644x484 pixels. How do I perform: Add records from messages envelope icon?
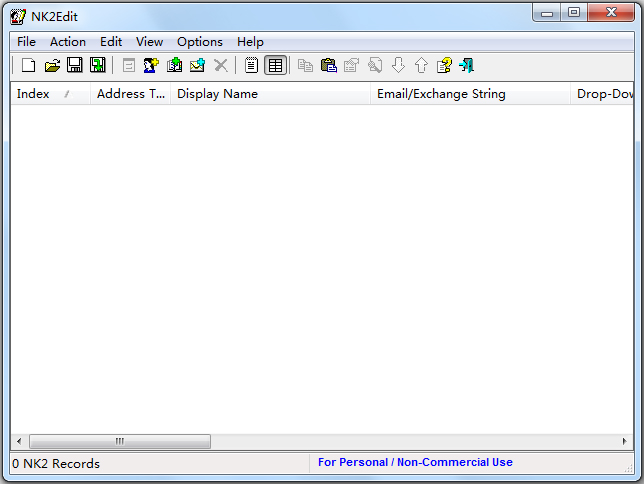click(x=198, y=65)
